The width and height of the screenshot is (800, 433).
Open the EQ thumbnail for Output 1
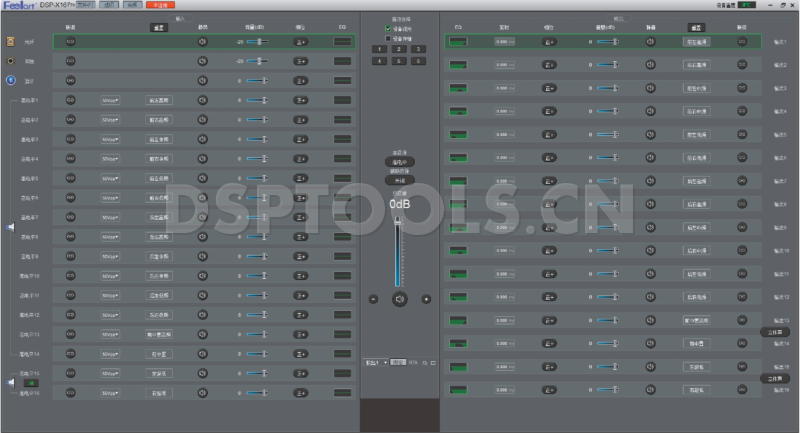pyautogui.click(x=459, y=42)
